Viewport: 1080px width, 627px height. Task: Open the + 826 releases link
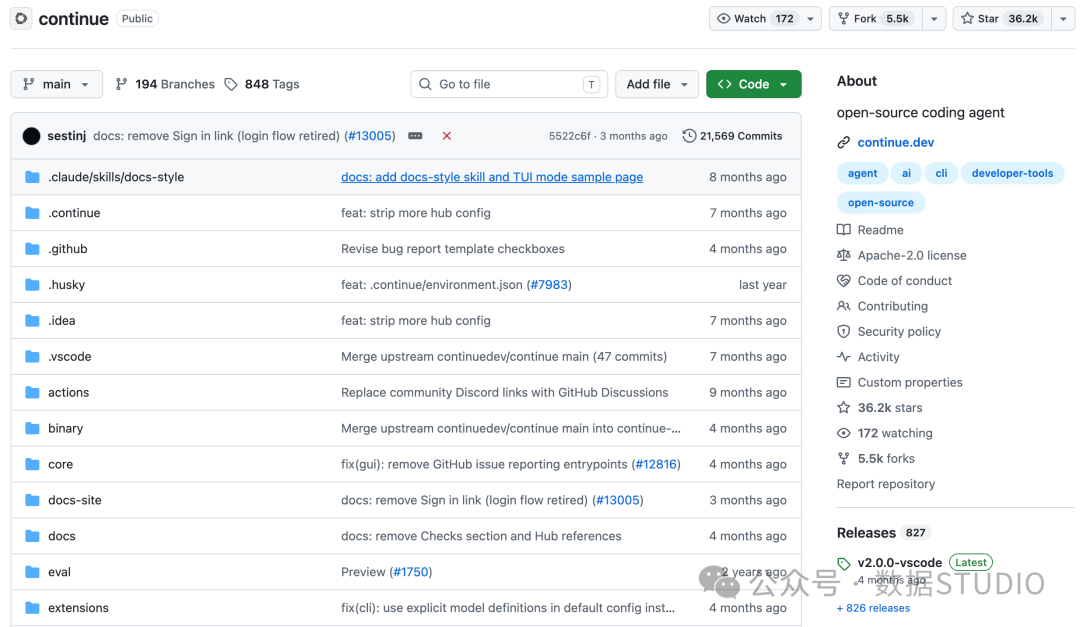(x=873, y=608)
